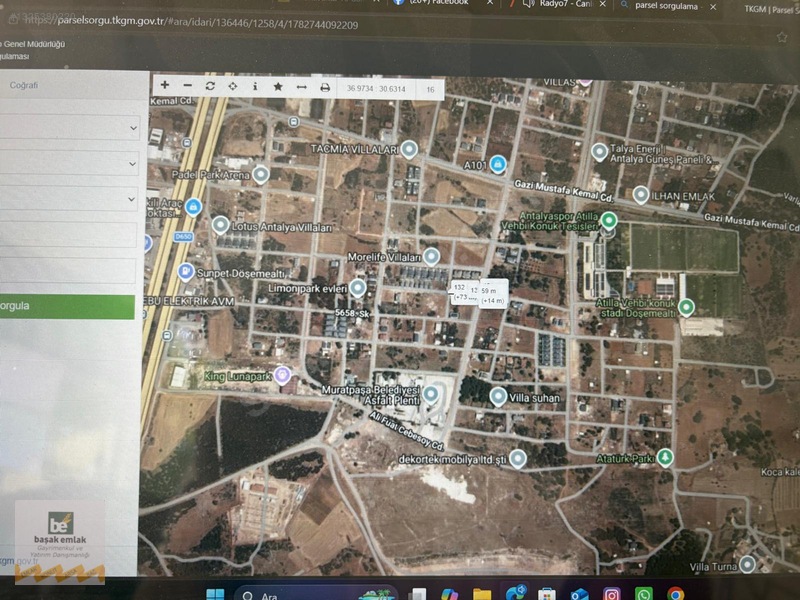Screen dimensions: 800x600
Task: Switch to the Radyo7 browser tab
Action: 565,4
